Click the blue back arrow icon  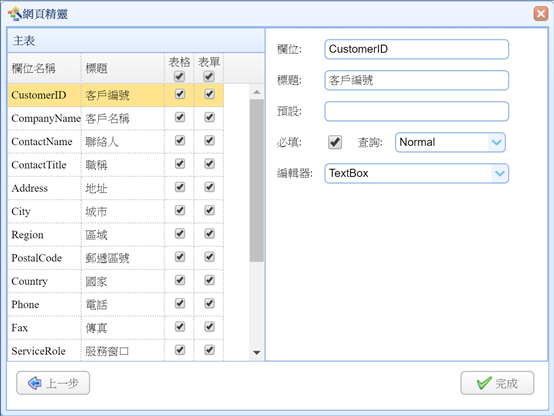pyautogui.click(x=34, y=383)
